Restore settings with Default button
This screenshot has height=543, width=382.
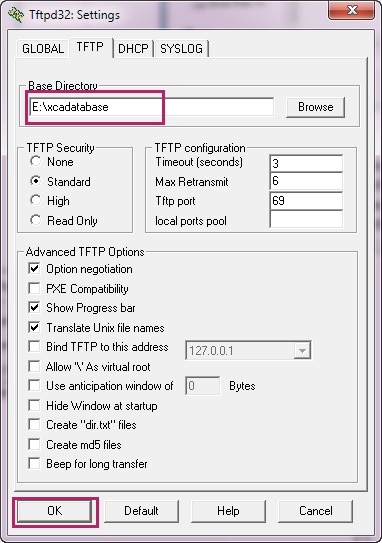point(141,511)
